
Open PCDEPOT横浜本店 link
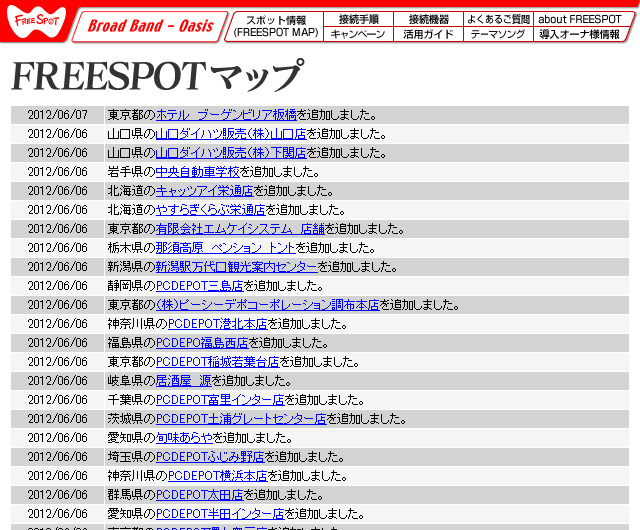[218, 476]
